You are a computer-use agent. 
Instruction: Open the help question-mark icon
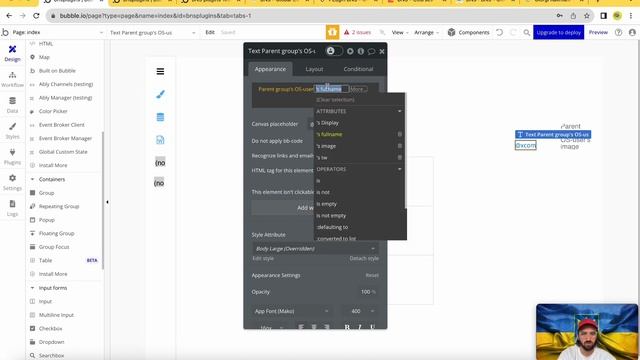619,32
